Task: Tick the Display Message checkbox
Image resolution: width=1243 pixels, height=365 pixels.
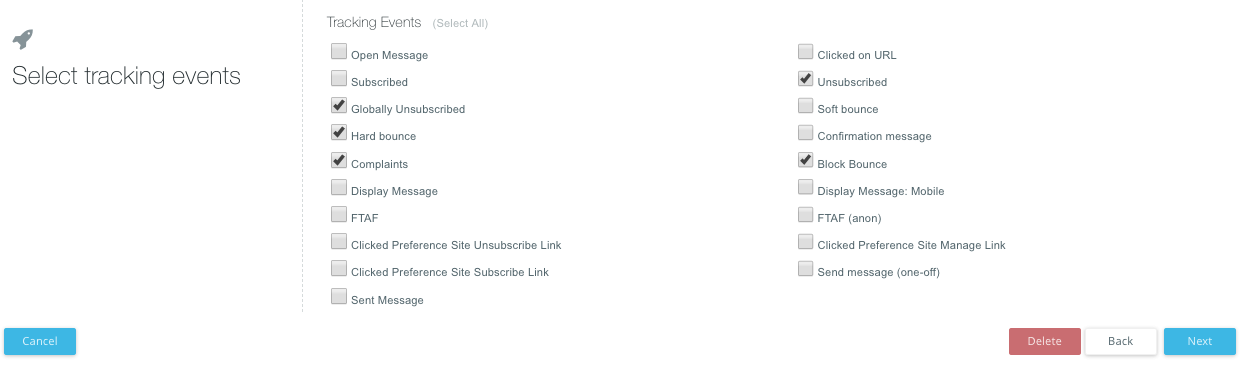Action: click(x=339, y=188)
